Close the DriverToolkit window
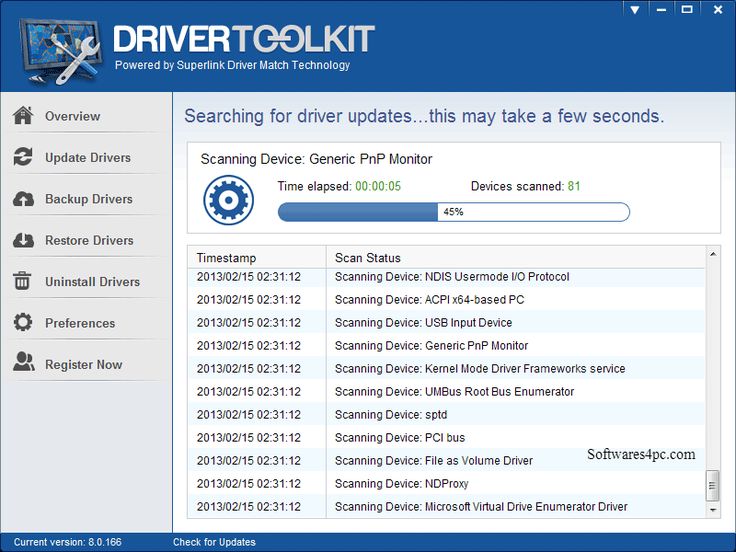 point(718,9)
